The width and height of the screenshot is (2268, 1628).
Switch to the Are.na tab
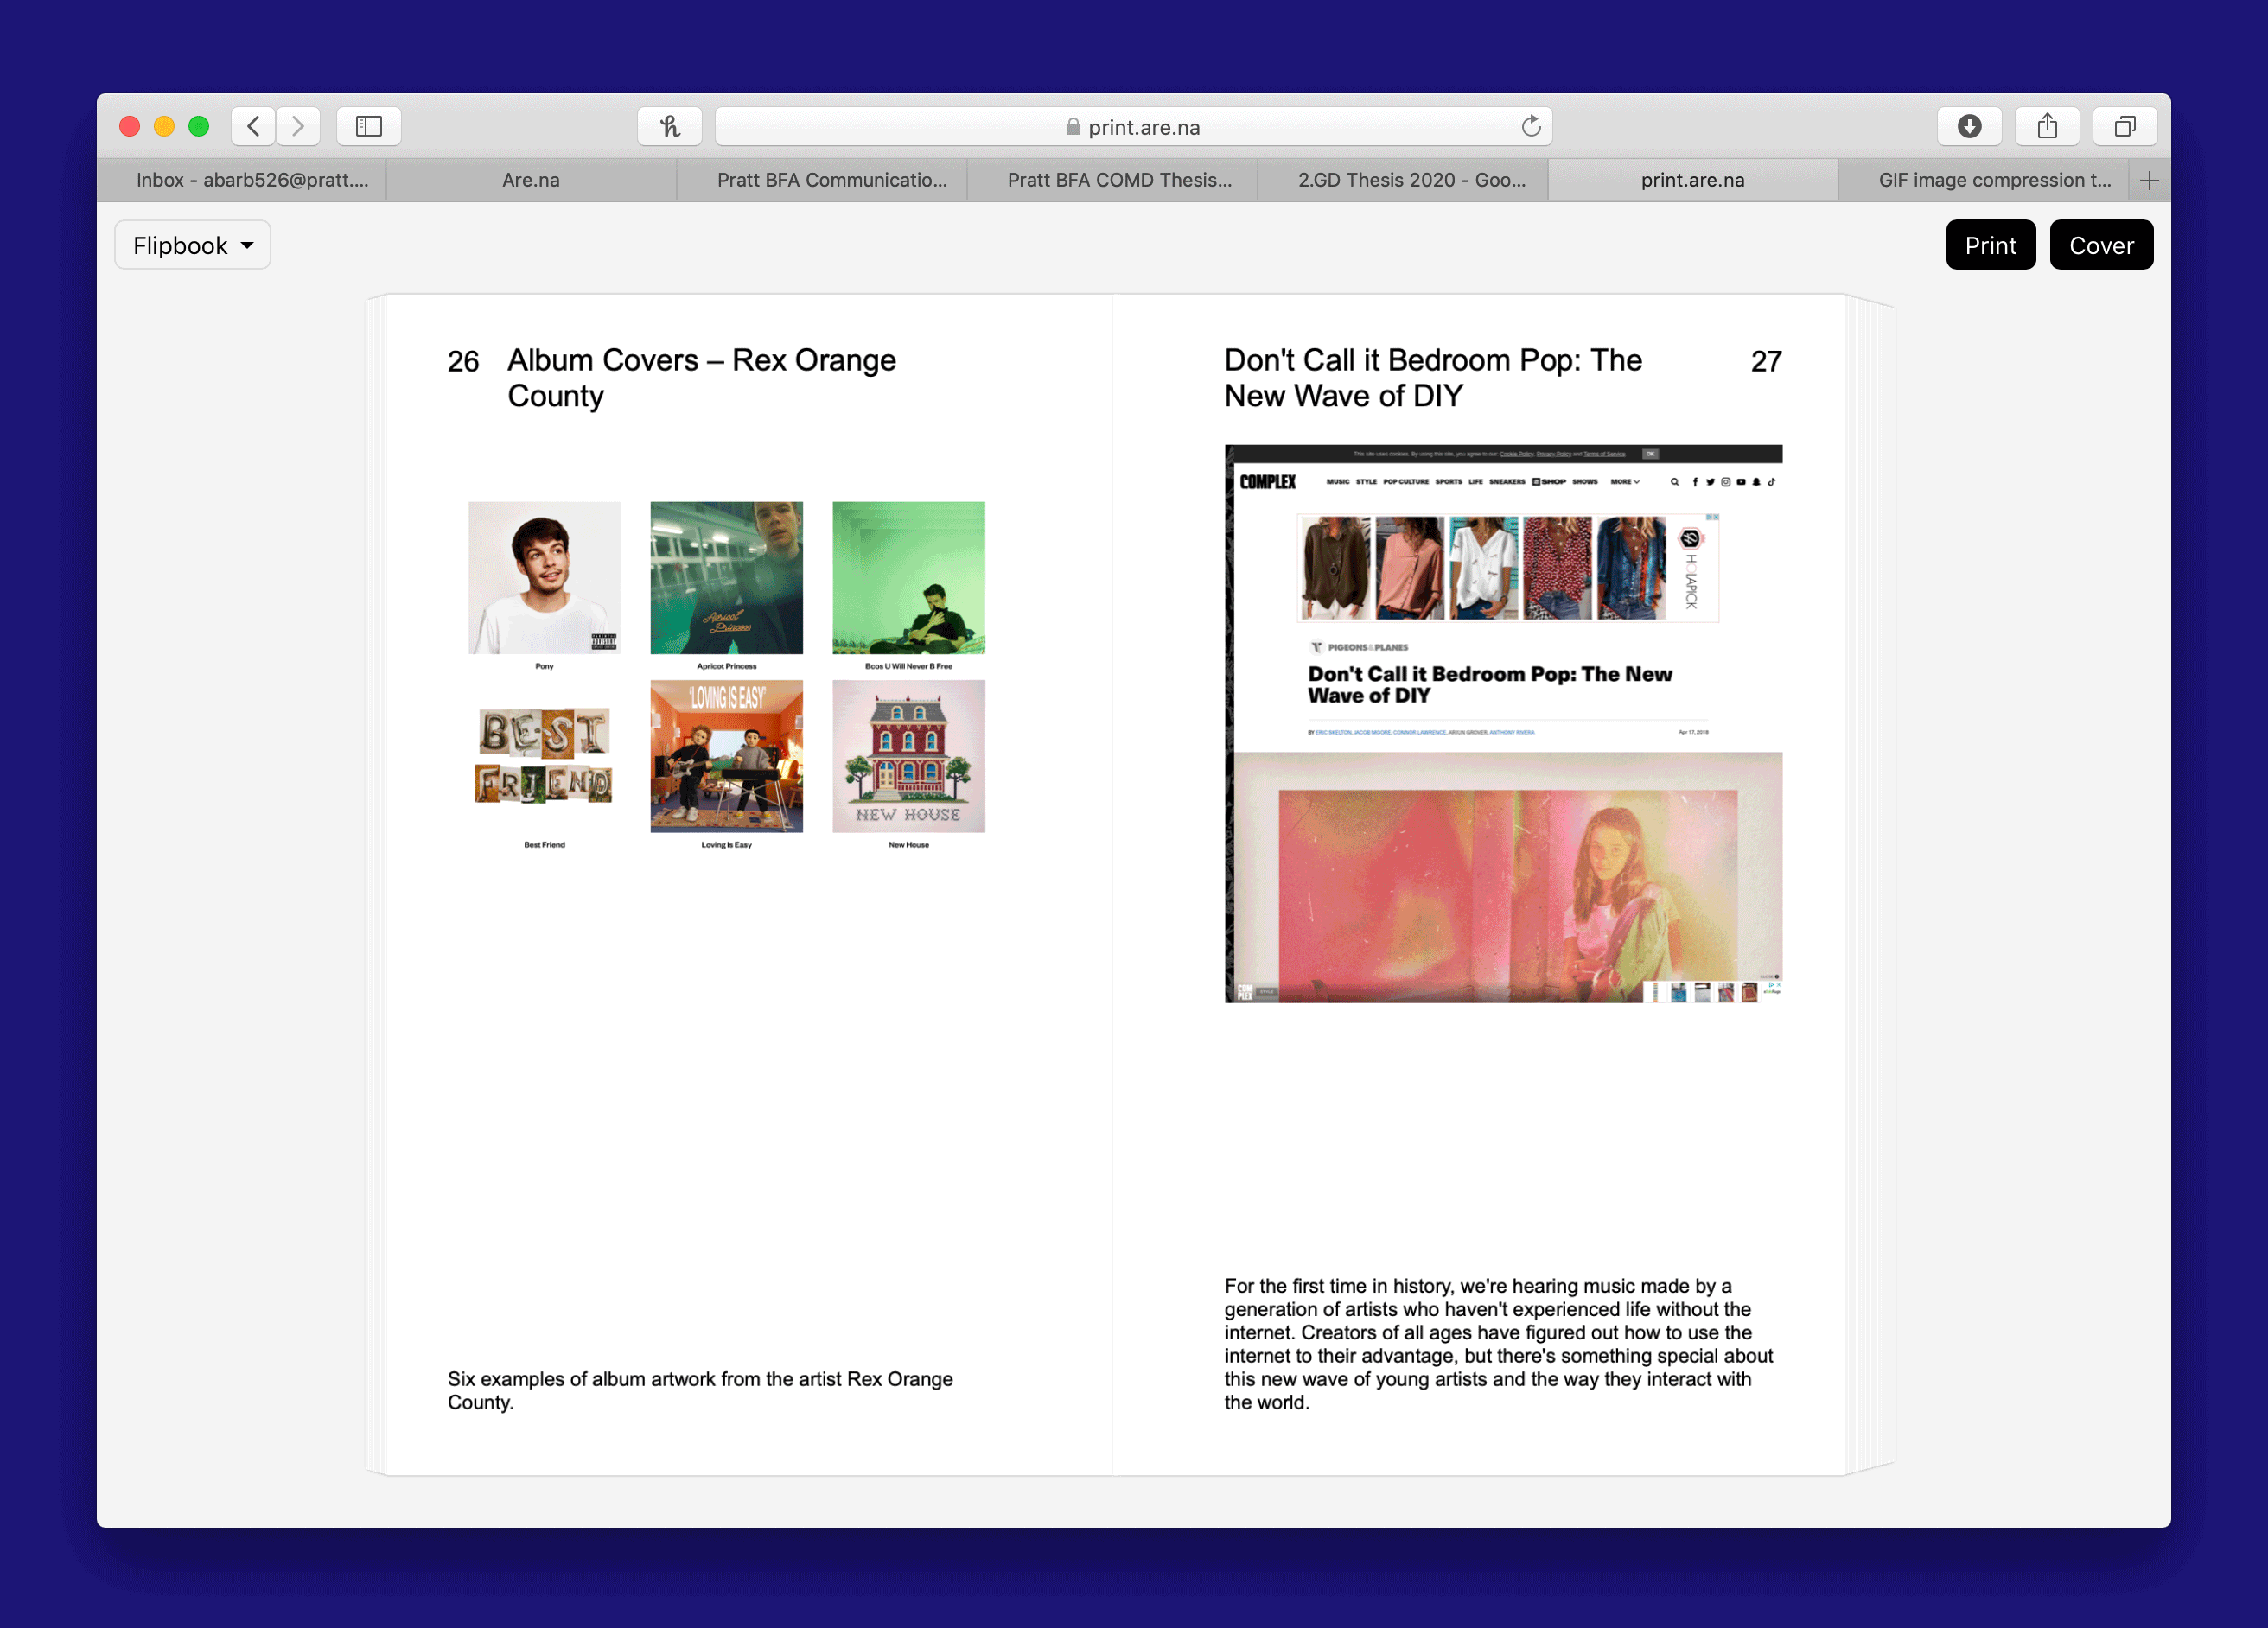click(531, 180)
